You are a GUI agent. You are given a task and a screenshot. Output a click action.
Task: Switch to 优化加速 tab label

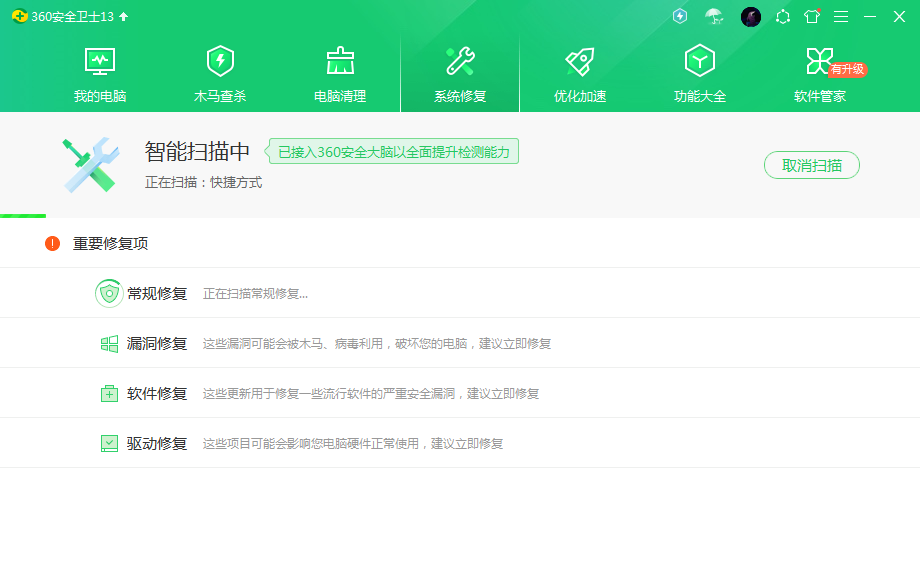580,96
